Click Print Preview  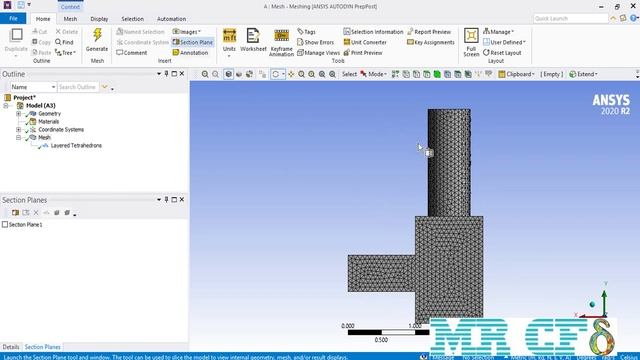pos(363,53)
